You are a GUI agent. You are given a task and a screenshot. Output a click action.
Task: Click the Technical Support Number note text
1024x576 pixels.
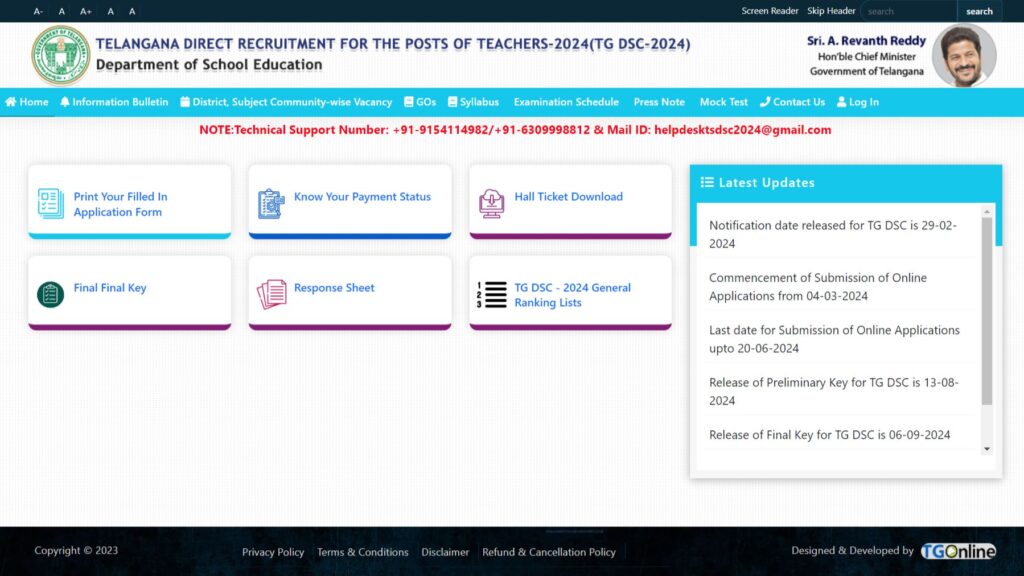point(515,130)
